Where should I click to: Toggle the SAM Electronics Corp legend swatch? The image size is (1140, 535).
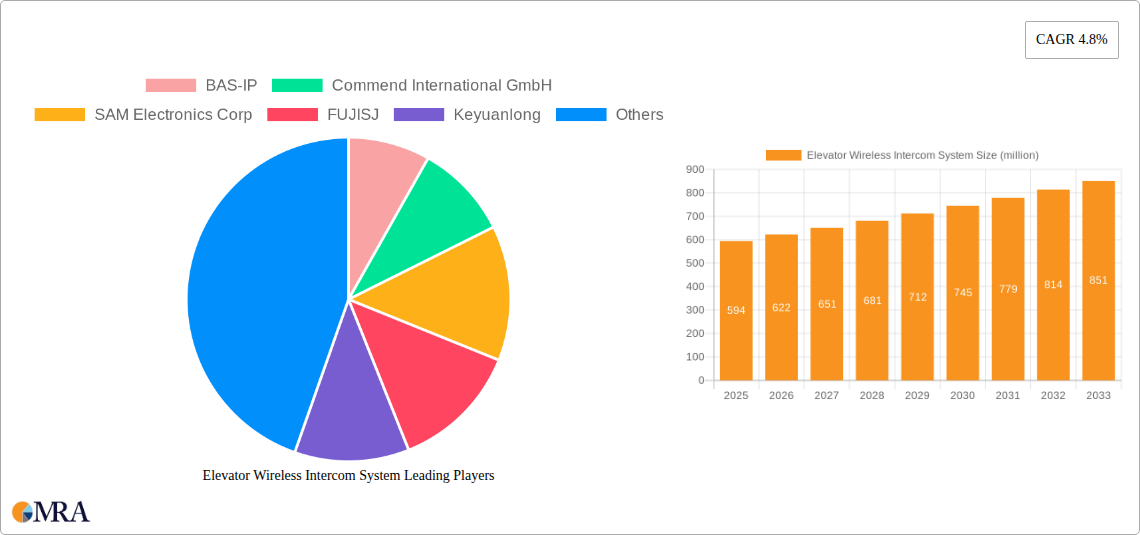[x=60, y=114]
